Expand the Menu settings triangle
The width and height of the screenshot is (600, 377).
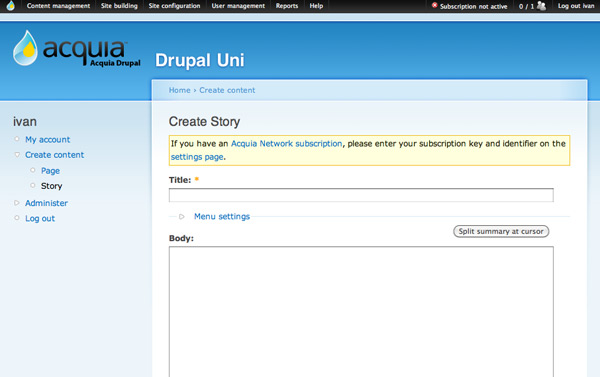pos(182,217)
